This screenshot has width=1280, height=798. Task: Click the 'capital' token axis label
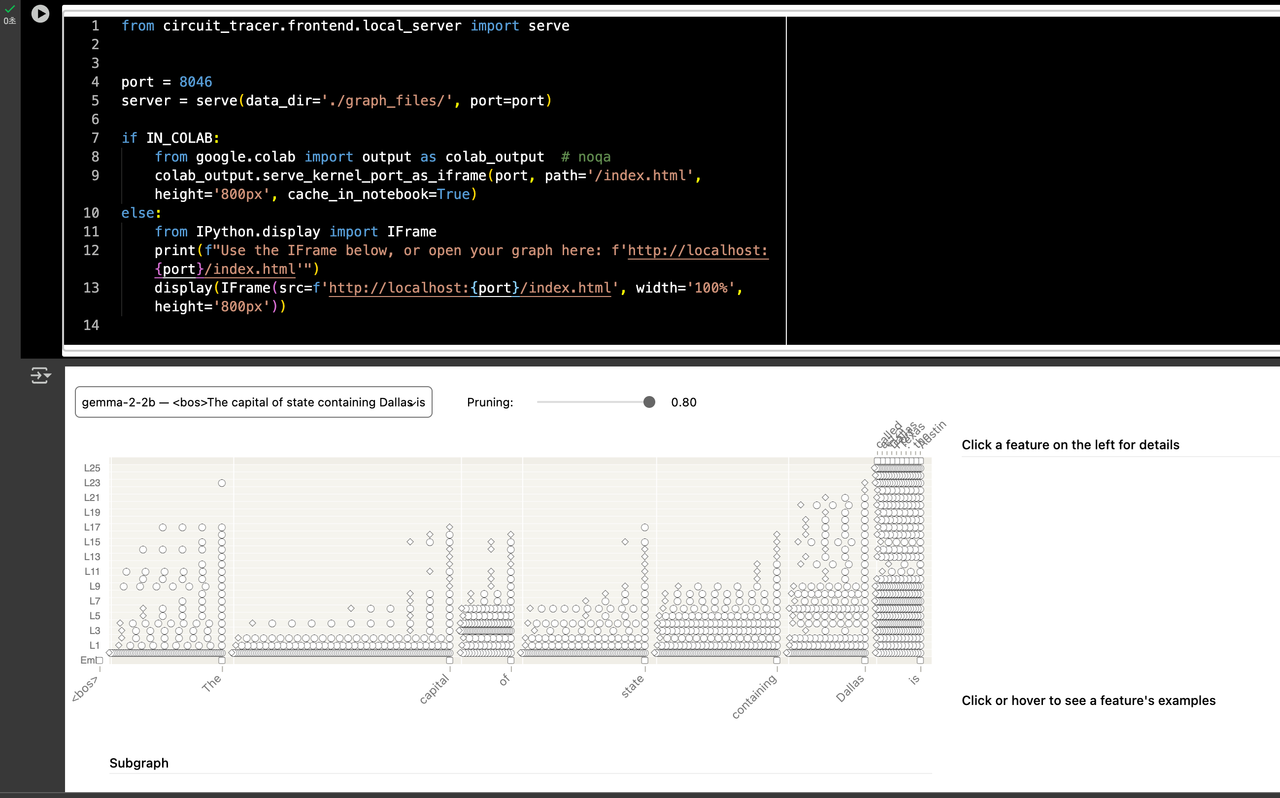pos(435,689)
